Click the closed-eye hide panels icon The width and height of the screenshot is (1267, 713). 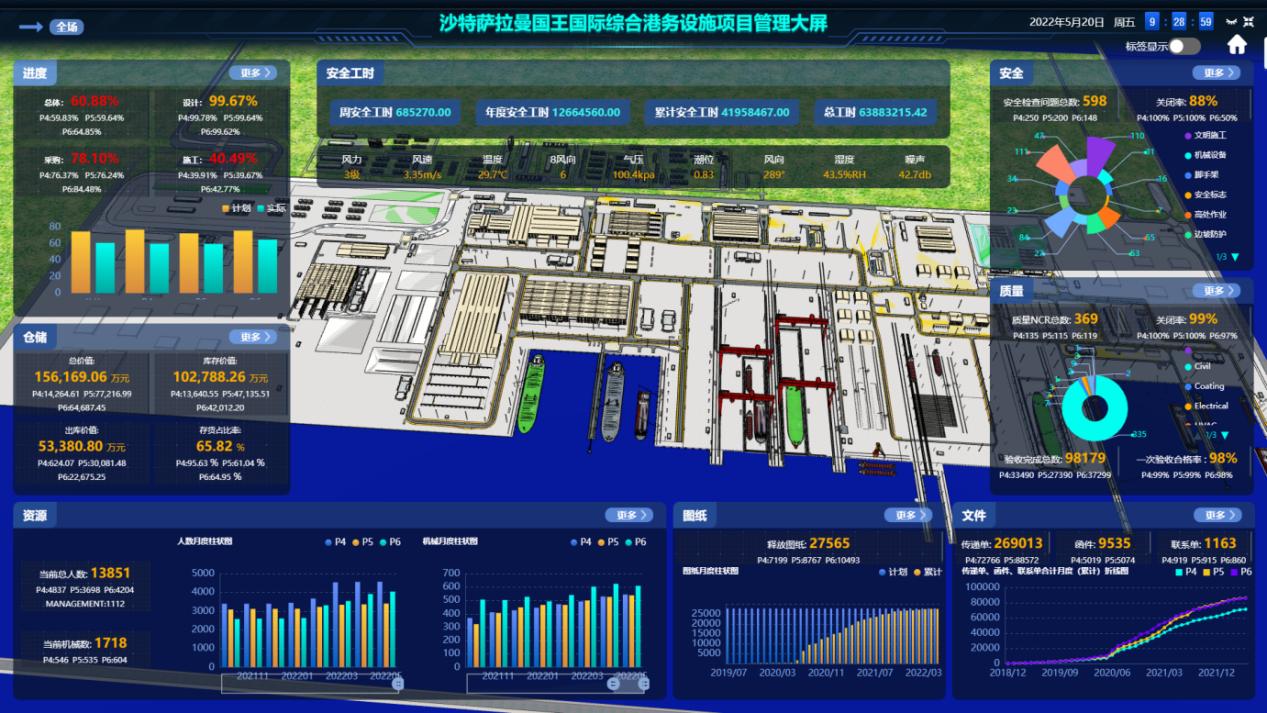(x=1230, y=21)
